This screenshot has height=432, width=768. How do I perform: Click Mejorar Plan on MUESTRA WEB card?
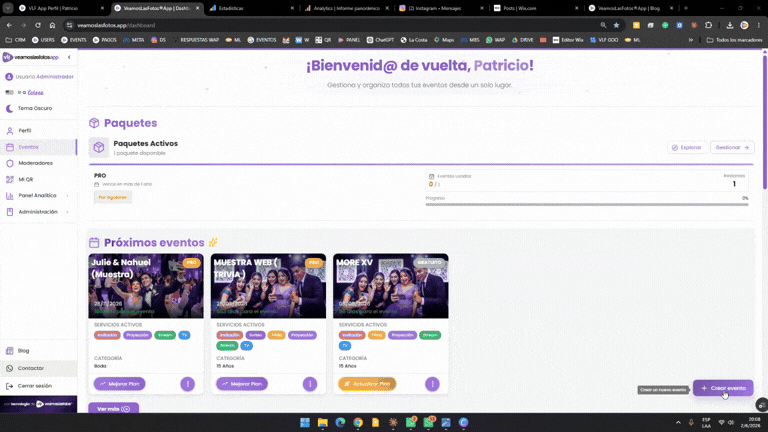coord(242,384)
